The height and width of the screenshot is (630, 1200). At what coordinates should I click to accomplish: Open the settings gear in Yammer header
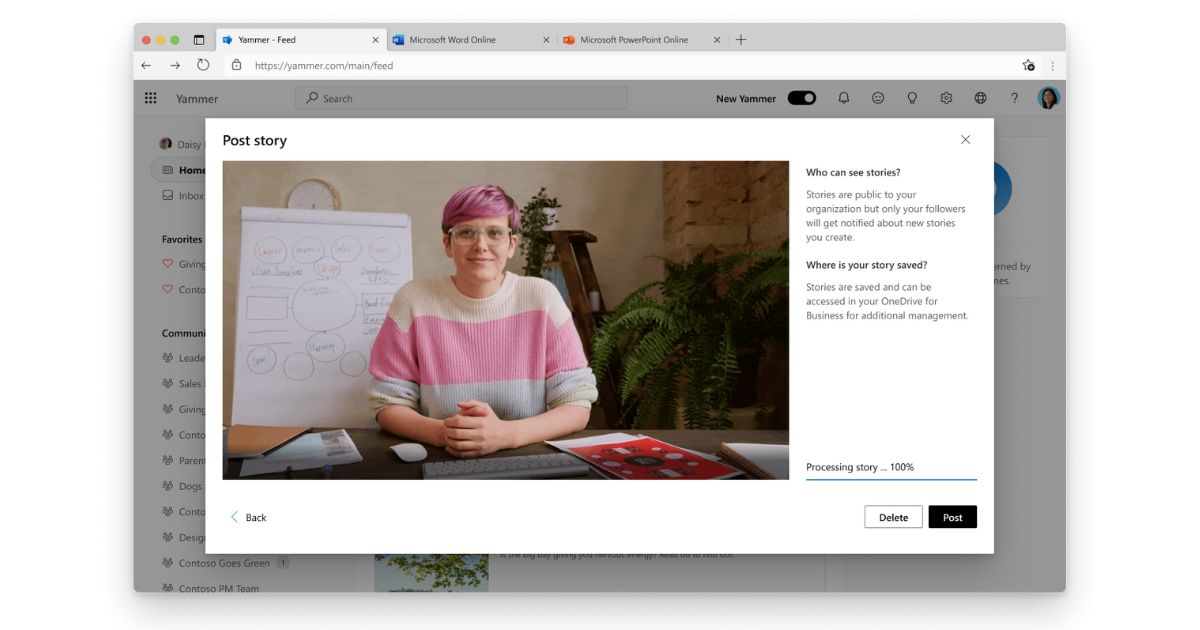coord(946,98)
